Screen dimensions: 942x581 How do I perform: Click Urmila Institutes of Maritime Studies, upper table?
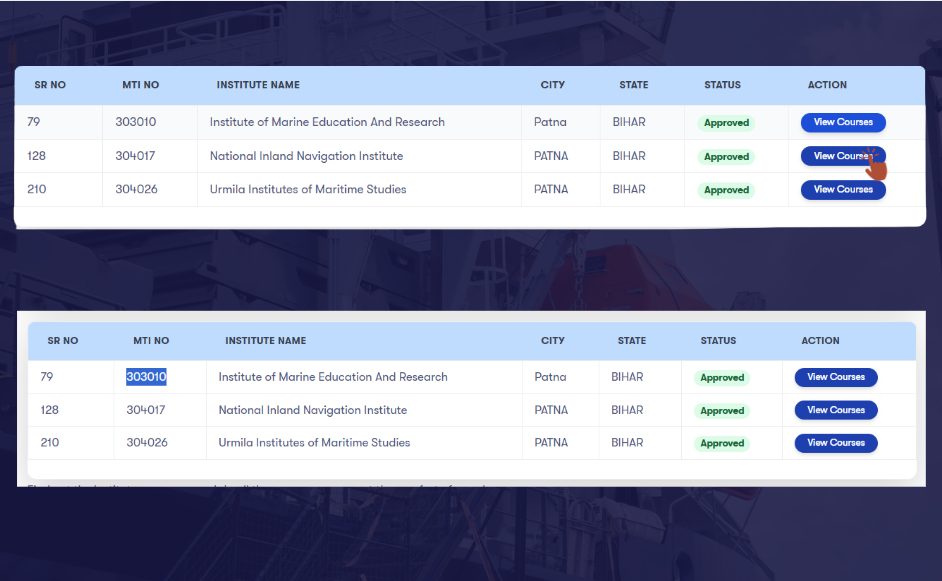[x=308, y=189]
